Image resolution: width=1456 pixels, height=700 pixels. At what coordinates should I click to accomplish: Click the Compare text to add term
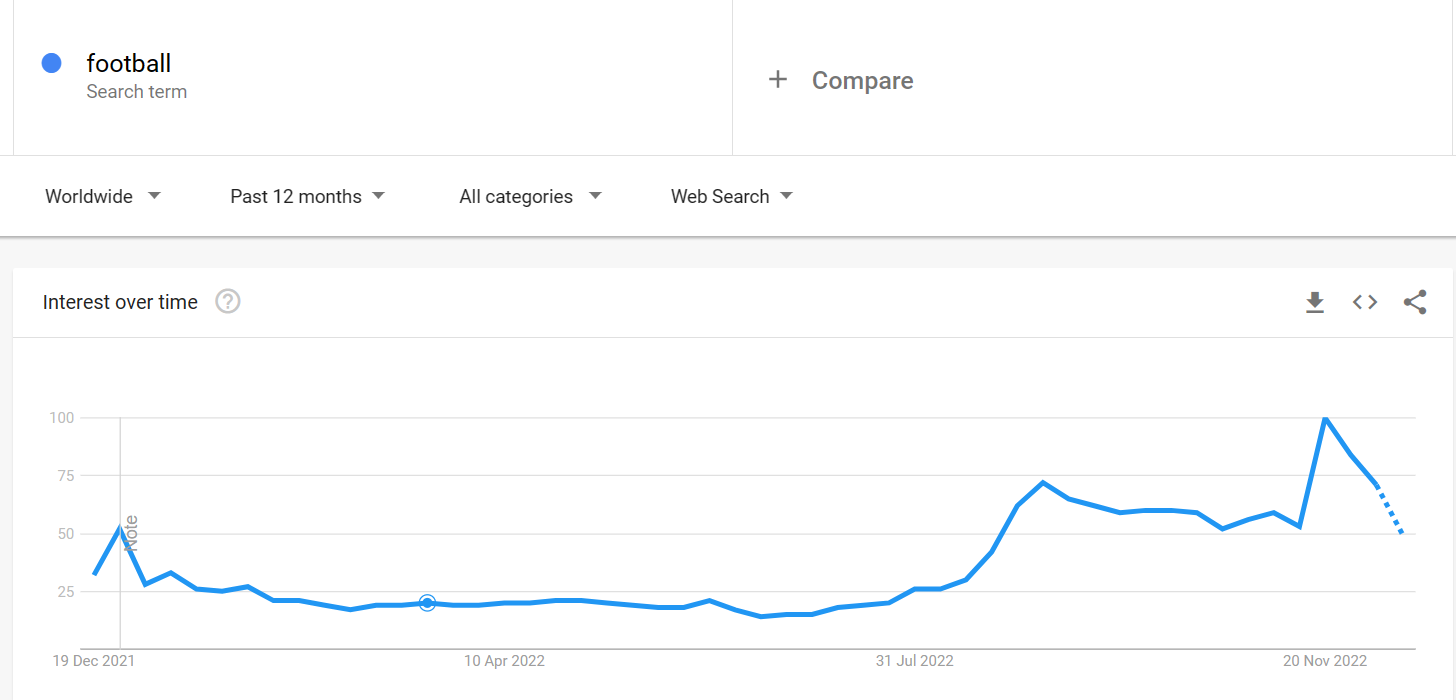tap(863, 81)
